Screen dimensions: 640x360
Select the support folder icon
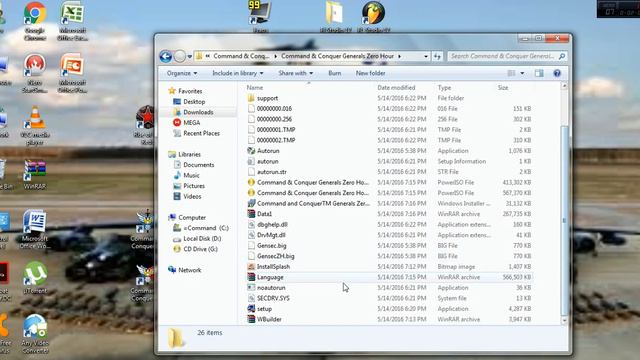click(251, 98)
